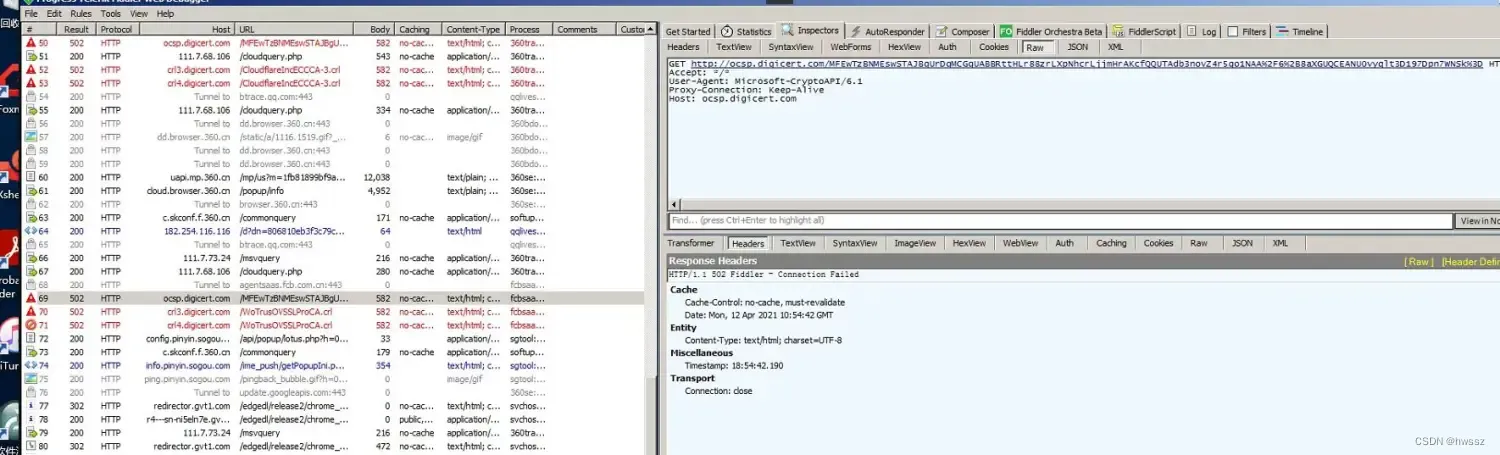The height and width of the screenshot is (455, 1500).
Task: Click the View in Notepad button
Action: (x=1478, y=221)
